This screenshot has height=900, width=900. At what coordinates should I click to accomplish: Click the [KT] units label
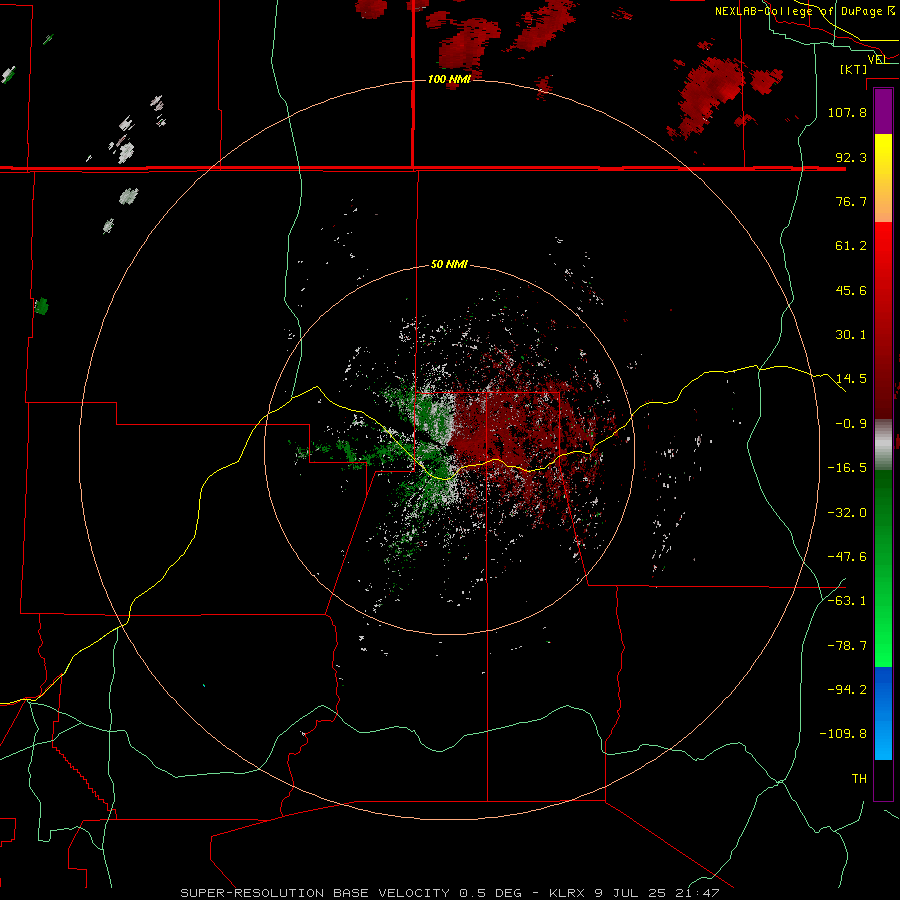click(854, 69)
